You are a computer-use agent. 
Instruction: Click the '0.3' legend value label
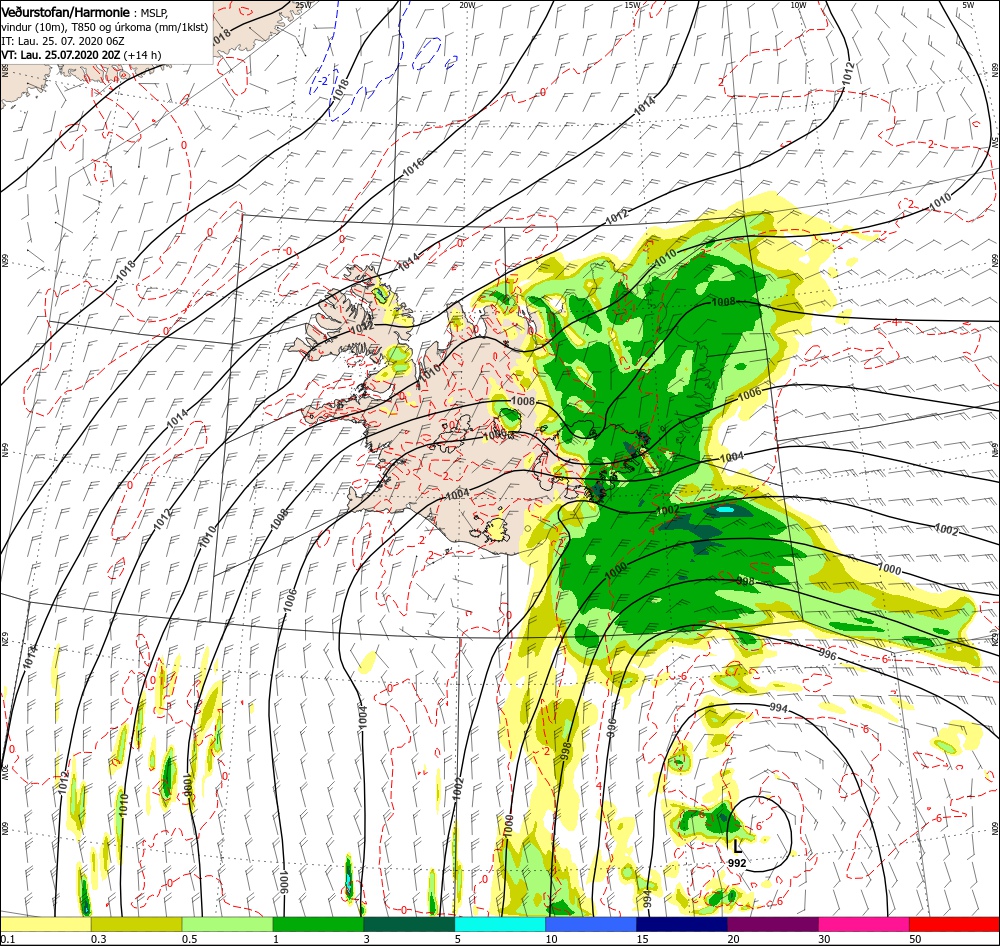pos(98,939)
